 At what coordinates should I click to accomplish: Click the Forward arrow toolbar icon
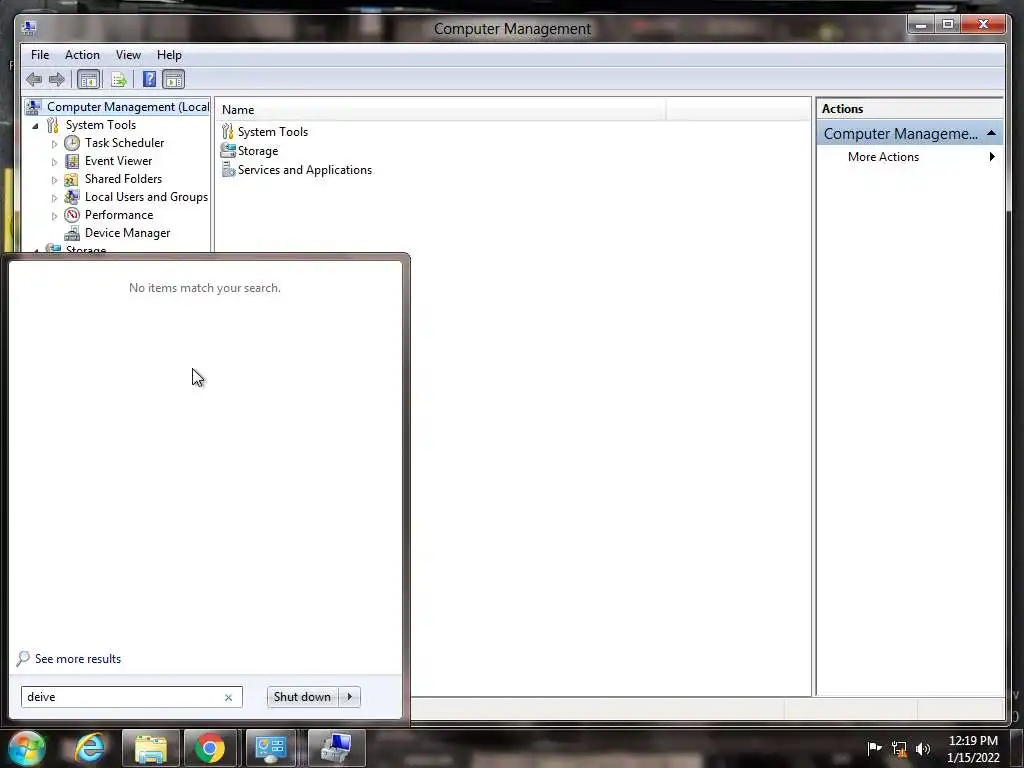point(57,80)
